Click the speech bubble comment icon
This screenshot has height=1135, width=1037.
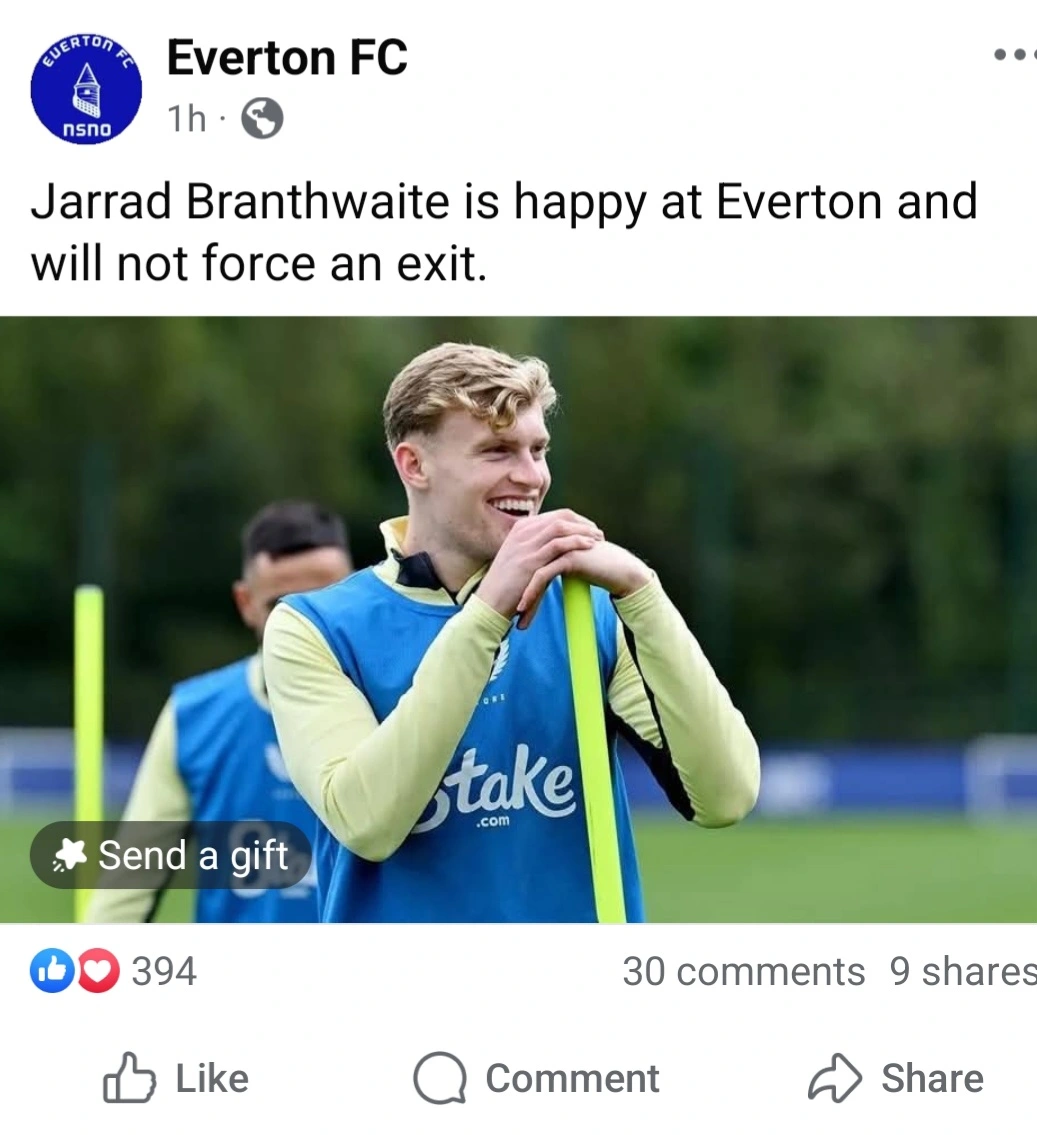(439, 1078)
